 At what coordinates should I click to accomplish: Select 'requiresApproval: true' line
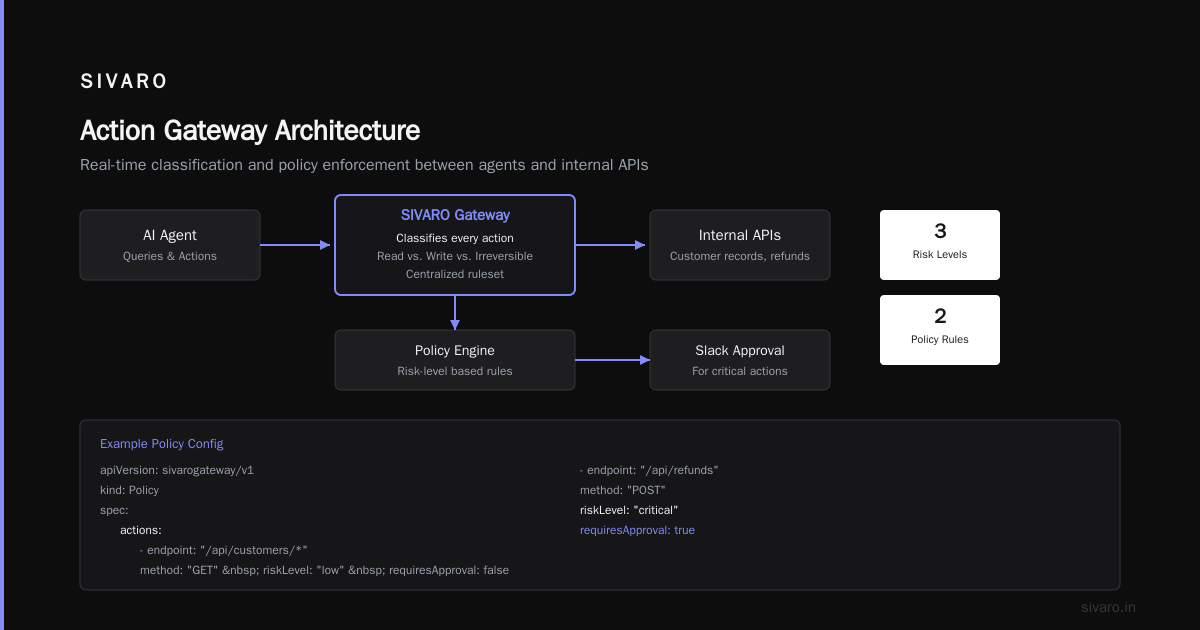pyautogui.click(x=637, y=530)
